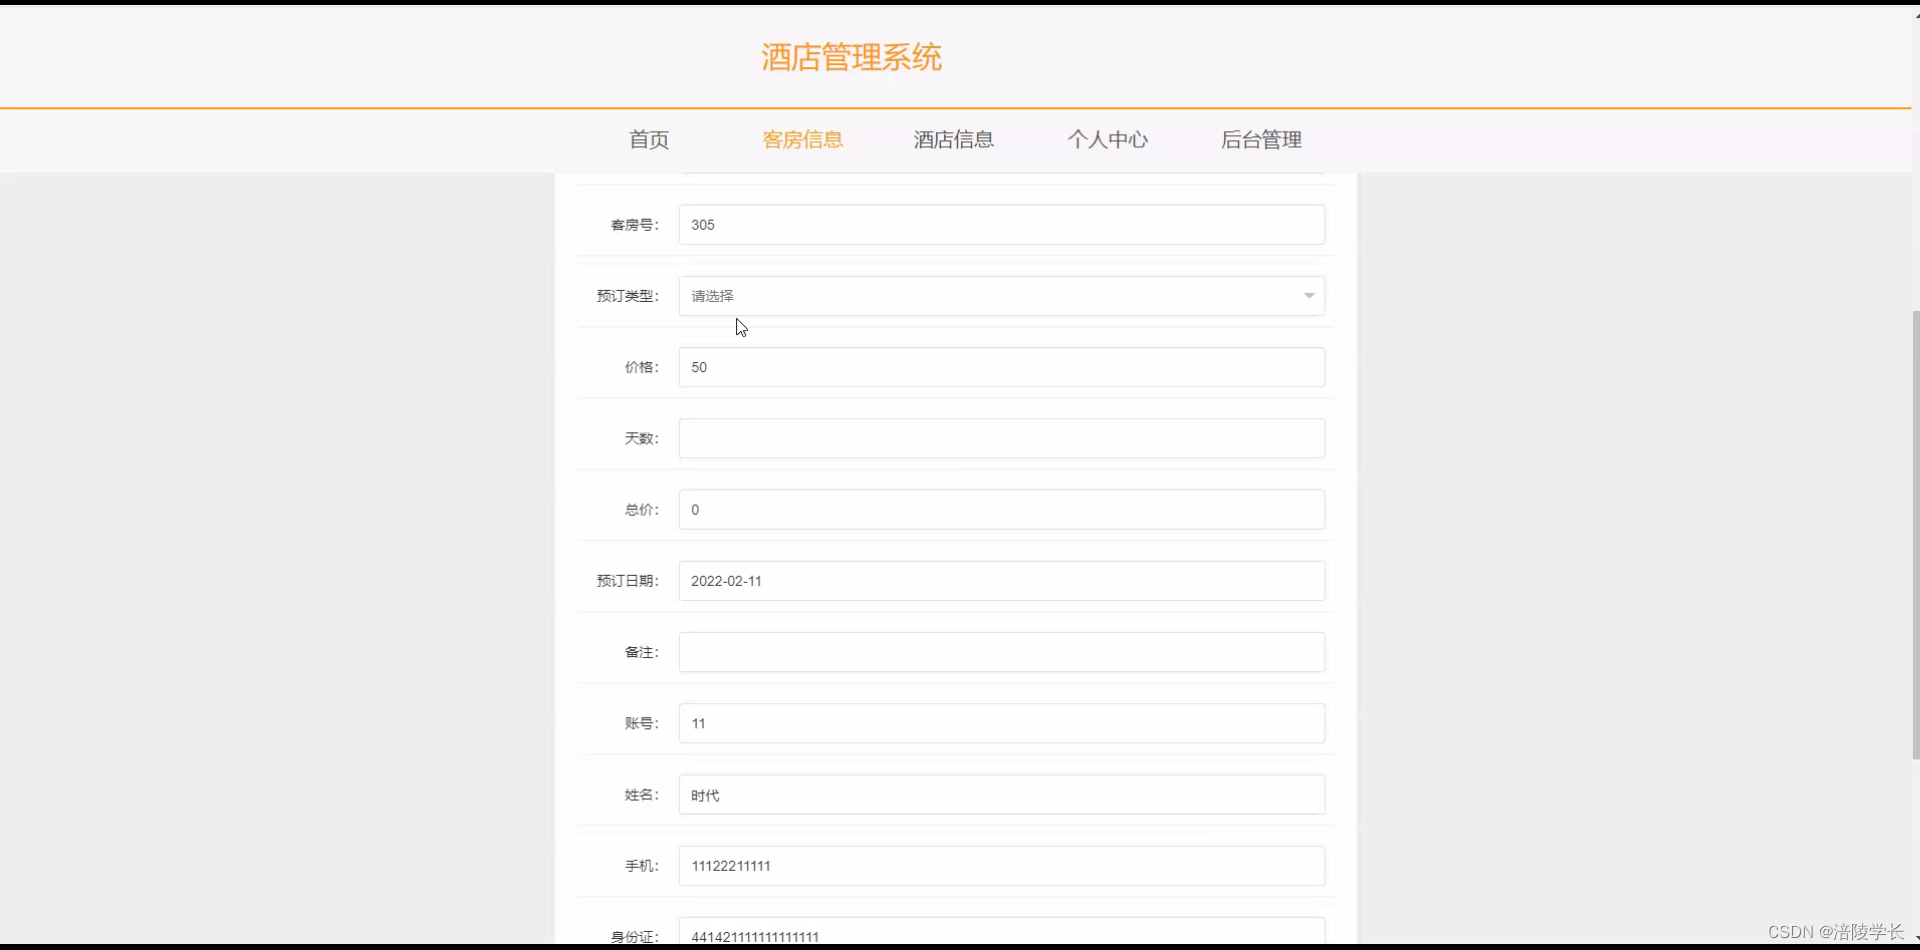Viewport: 1920px width, 950px height.
Task: Click the empty 天数 input box
Action: [x=1000, y=438]
